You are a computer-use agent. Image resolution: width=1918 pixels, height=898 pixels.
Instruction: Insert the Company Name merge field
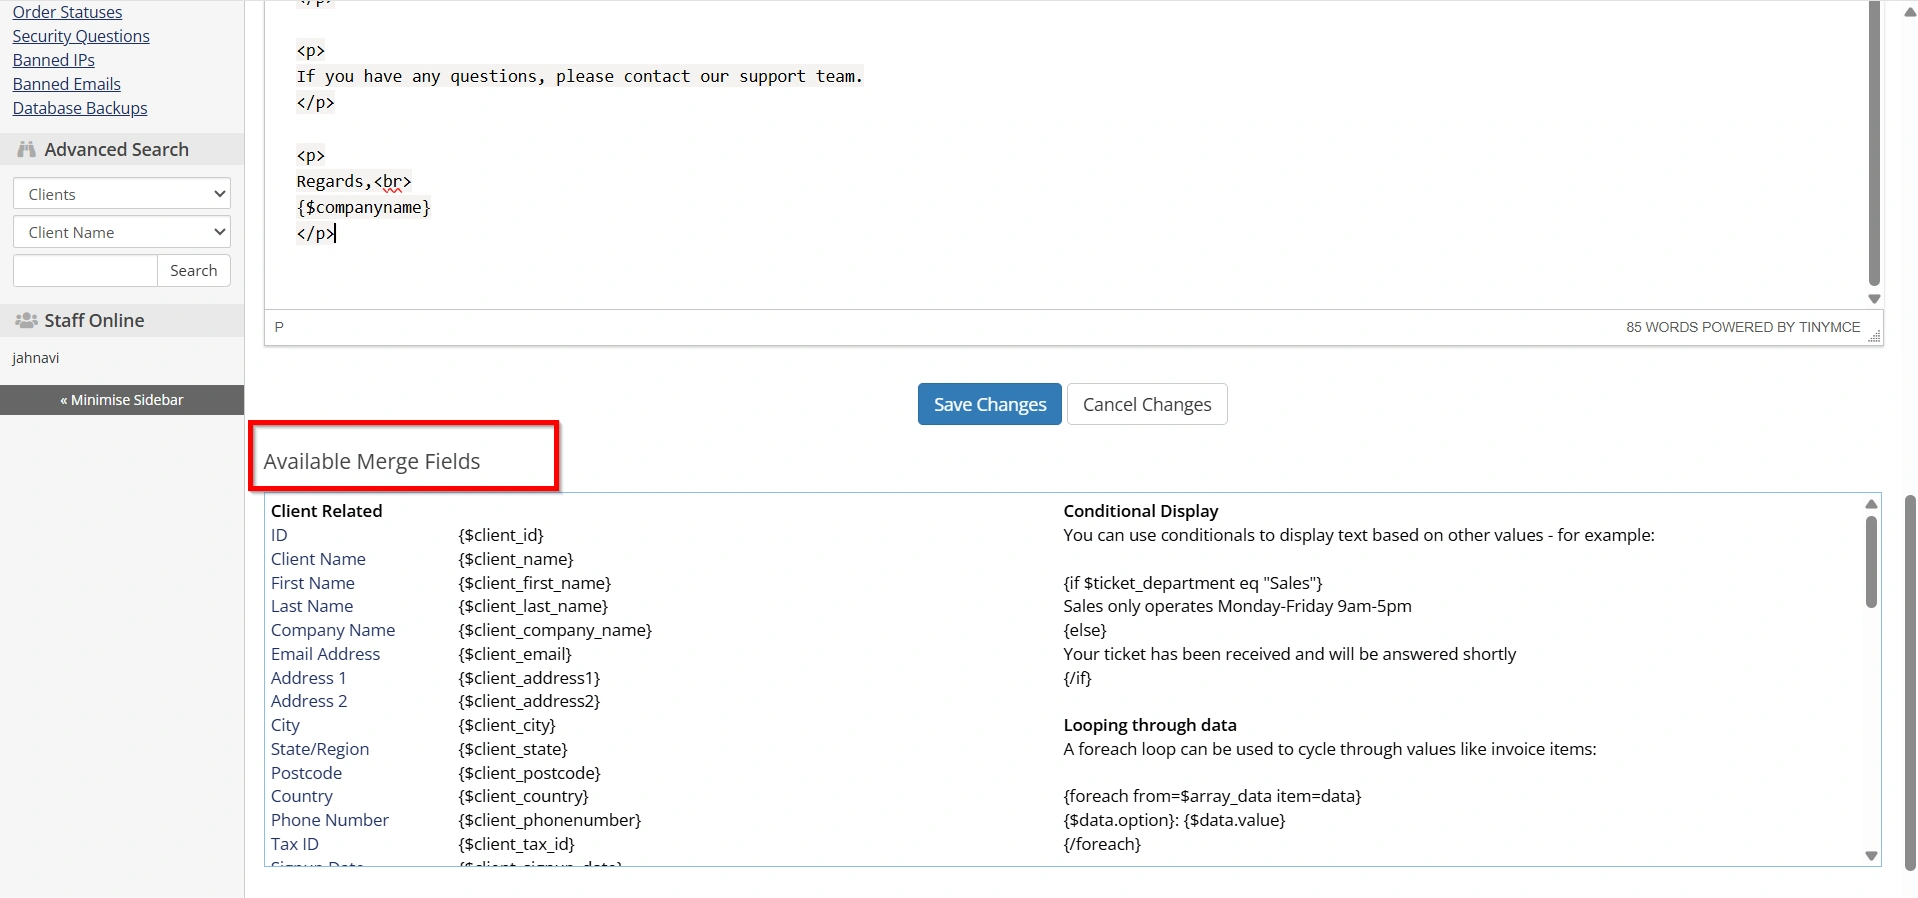(x=333, y=630)
